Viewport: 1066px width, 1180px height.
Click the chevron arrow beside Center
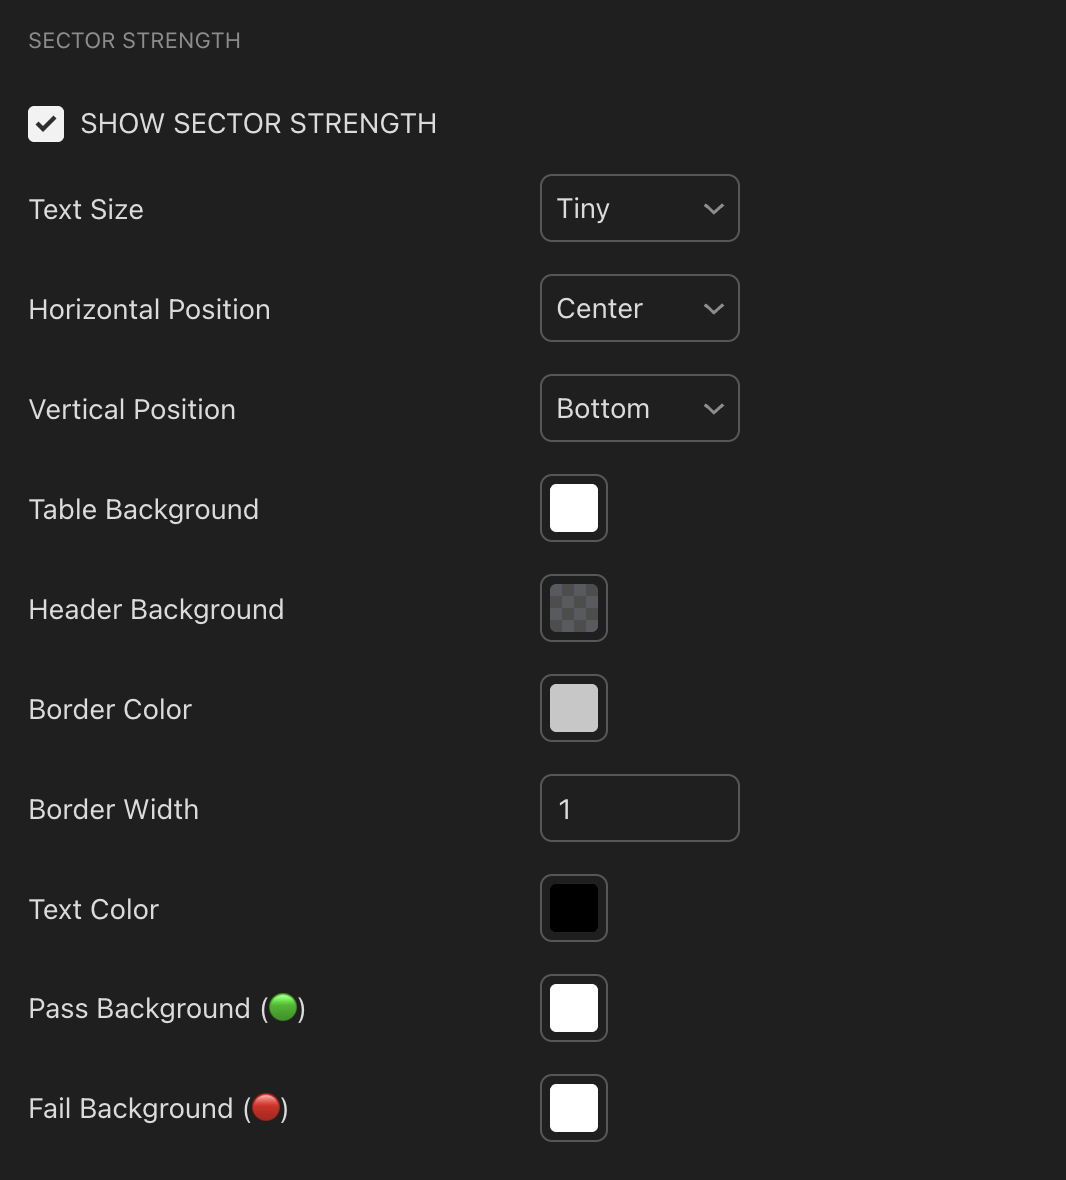click(713, 309)
